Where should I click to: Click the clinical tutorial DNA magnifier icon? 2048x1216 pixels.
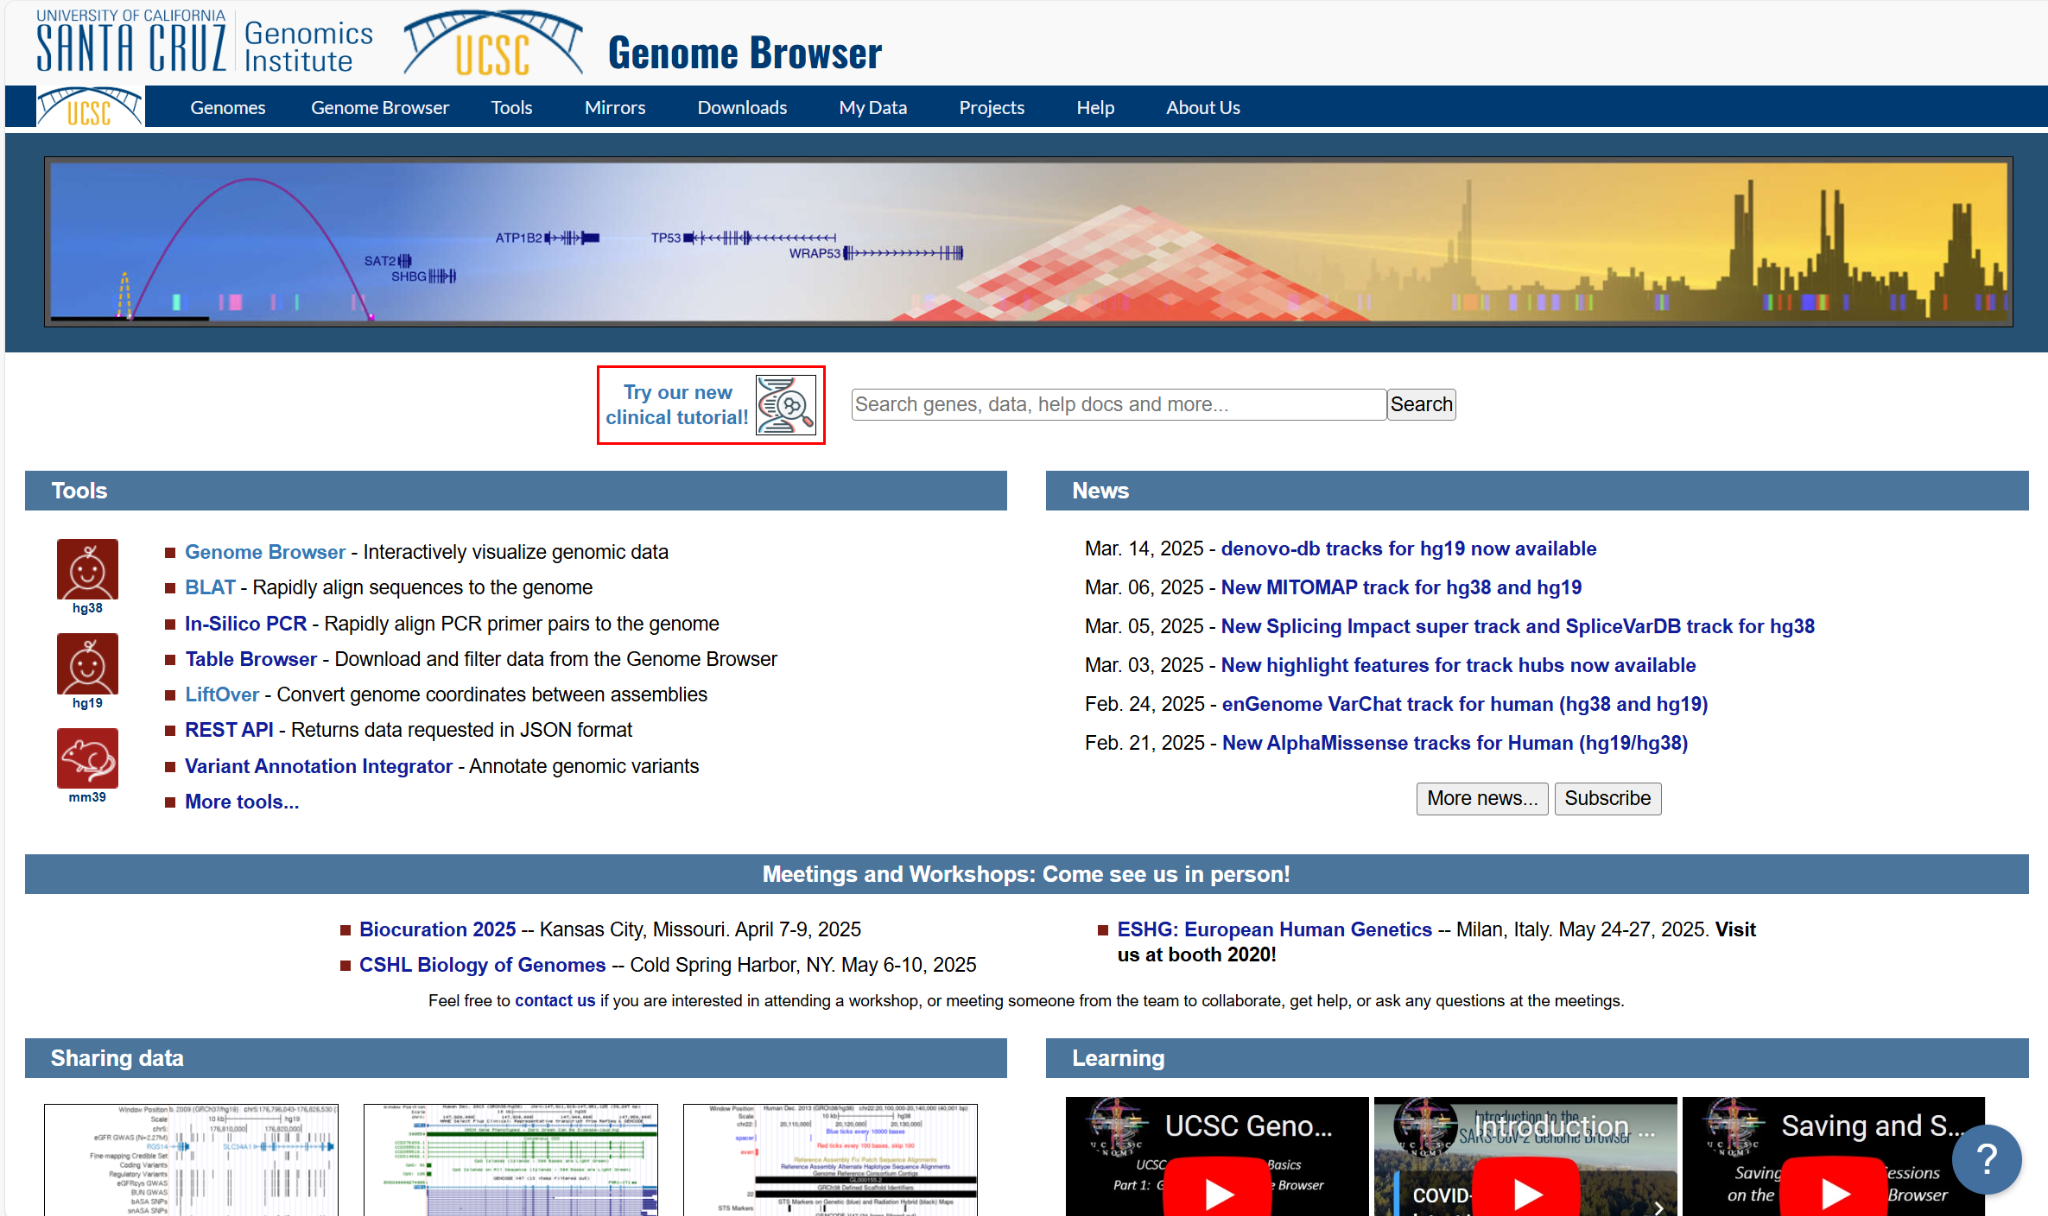coord(785,405)
